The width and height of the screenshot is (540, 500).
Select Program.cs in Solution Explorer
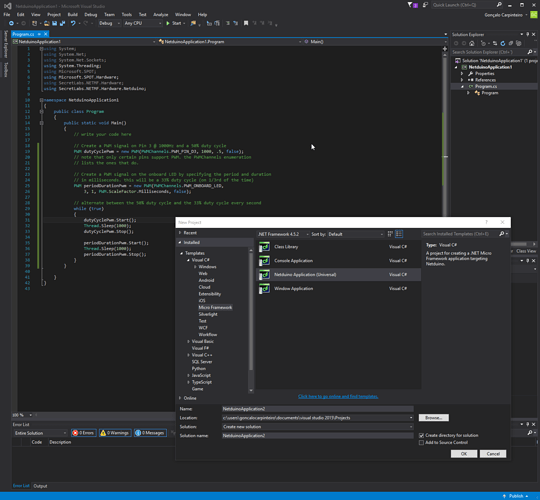click(x=486, y=86)
